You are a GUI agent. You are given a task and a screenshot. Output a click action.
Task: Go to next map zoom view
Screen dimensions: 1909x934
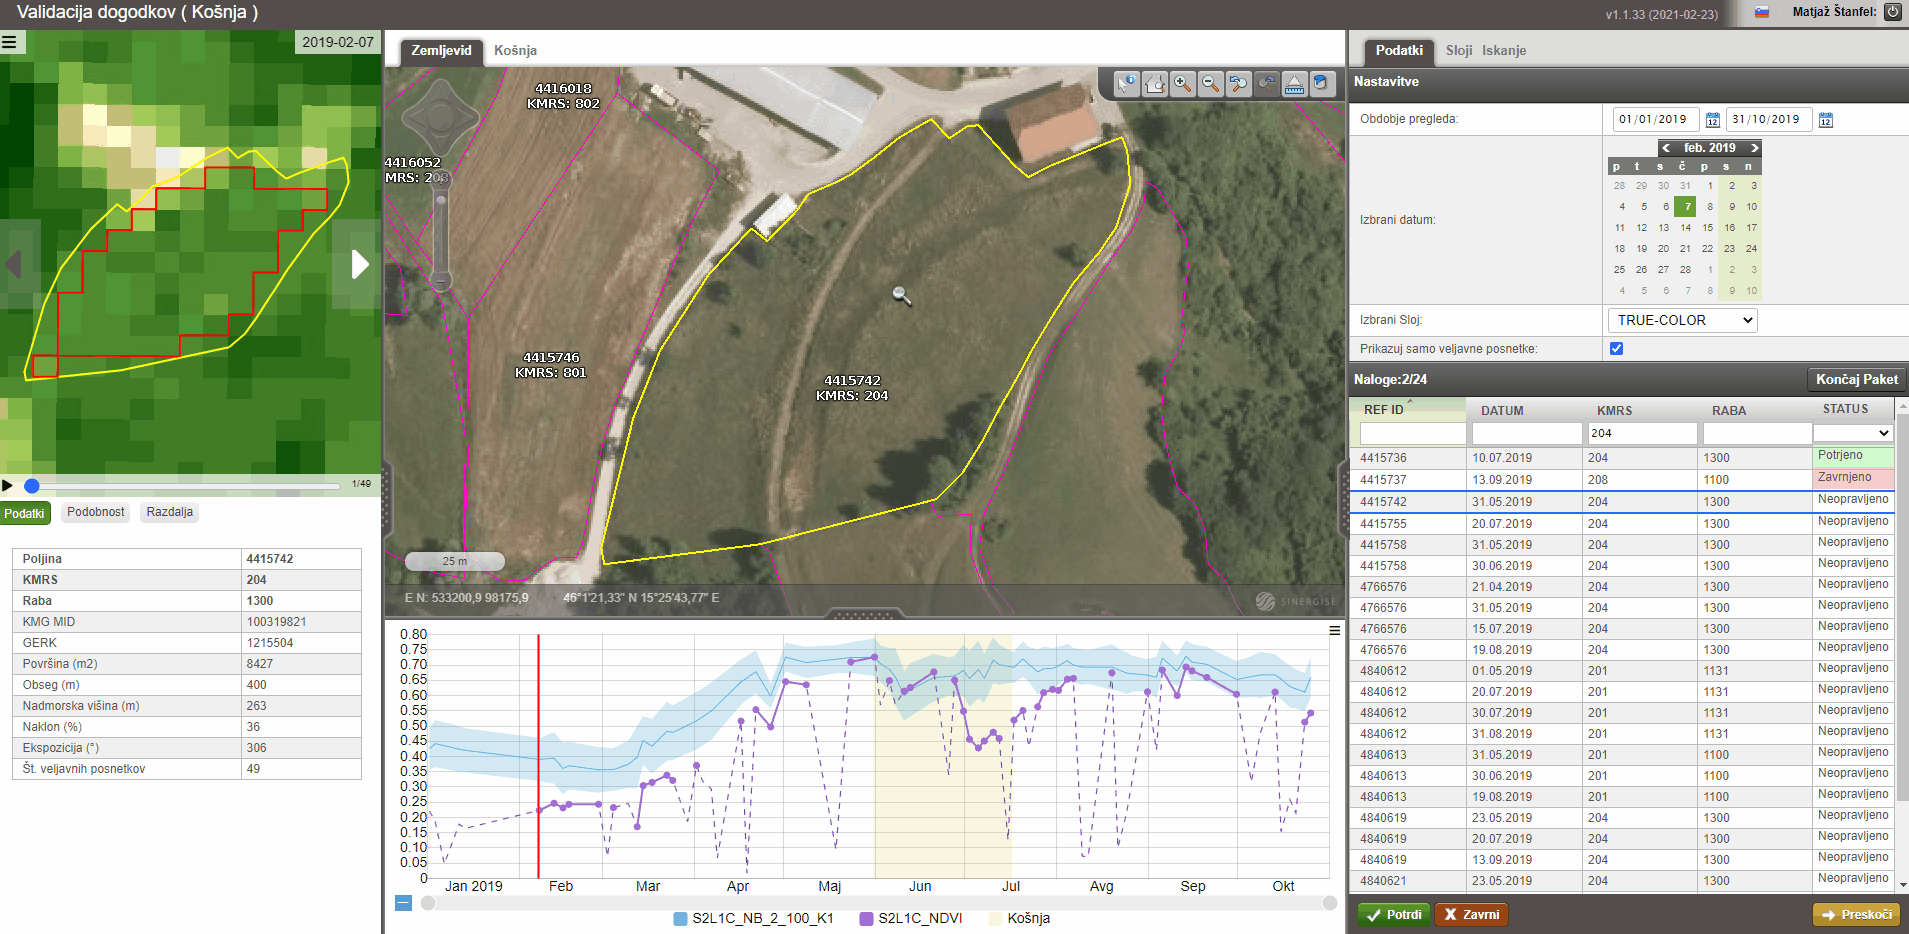[1266, 84]
